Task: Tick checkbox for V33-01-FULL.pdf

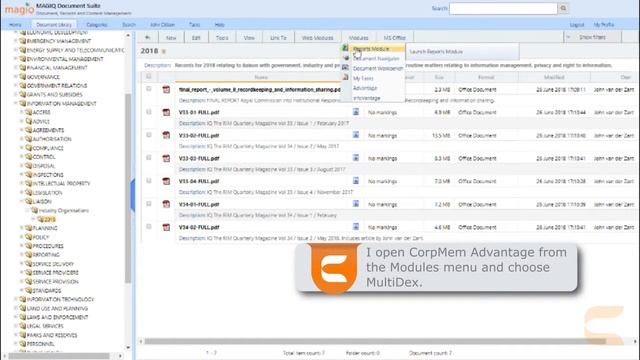Action: [x=149, y=111]
